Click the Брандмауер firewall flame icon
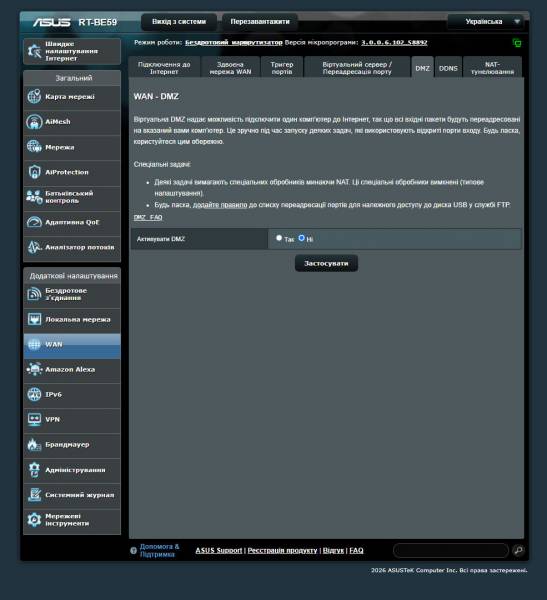Screen dimensions: 547x600 [34, 445]
